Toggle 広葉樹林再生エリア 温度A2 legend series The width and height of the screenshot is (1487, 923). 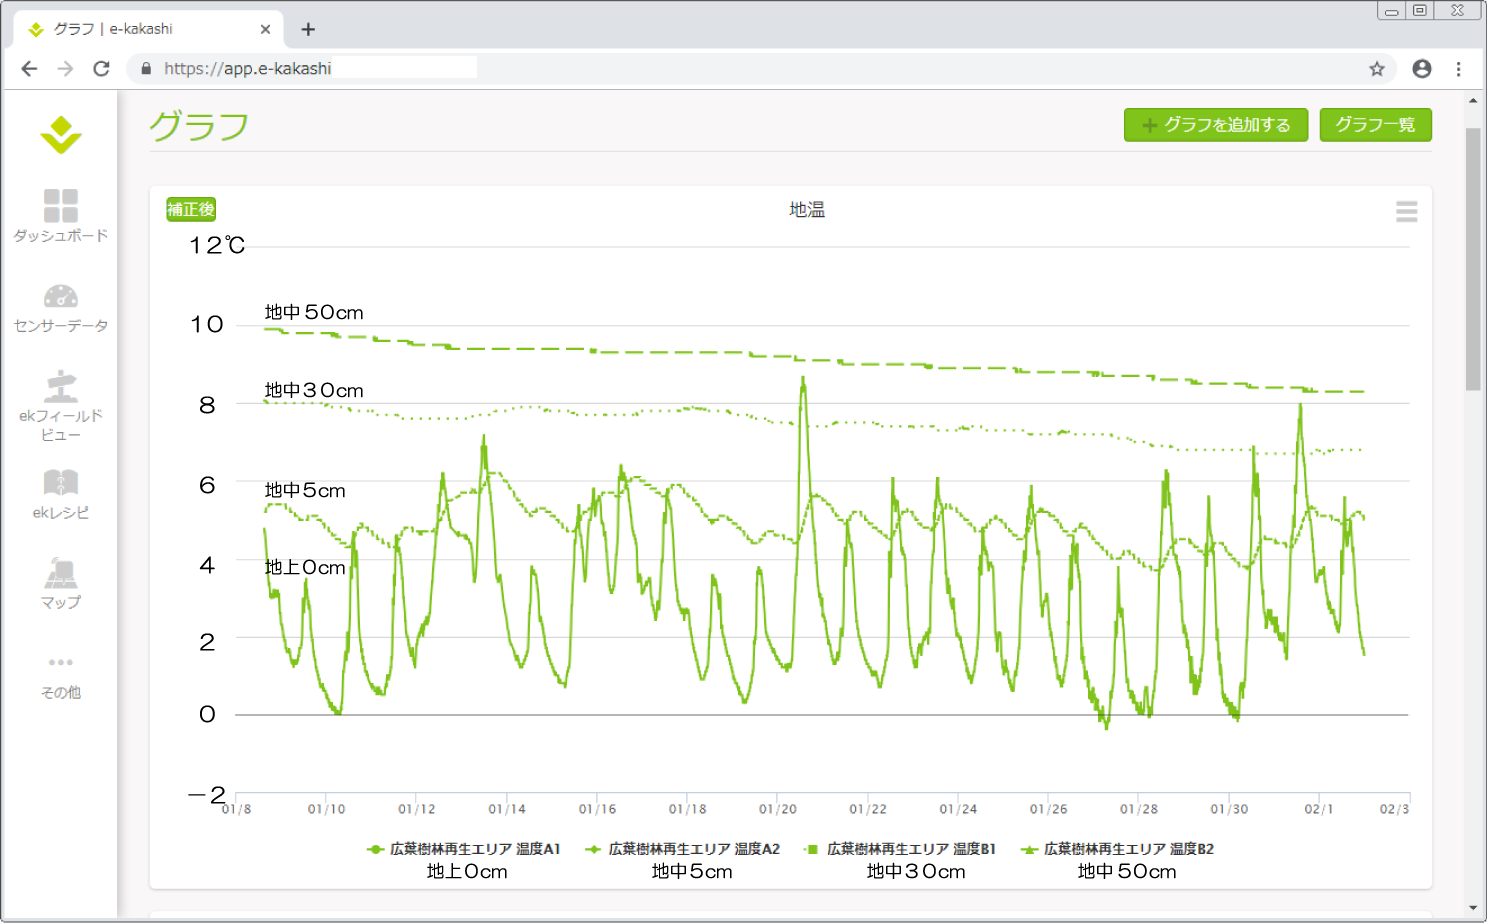pyautogui.click(x=683, y=849)
